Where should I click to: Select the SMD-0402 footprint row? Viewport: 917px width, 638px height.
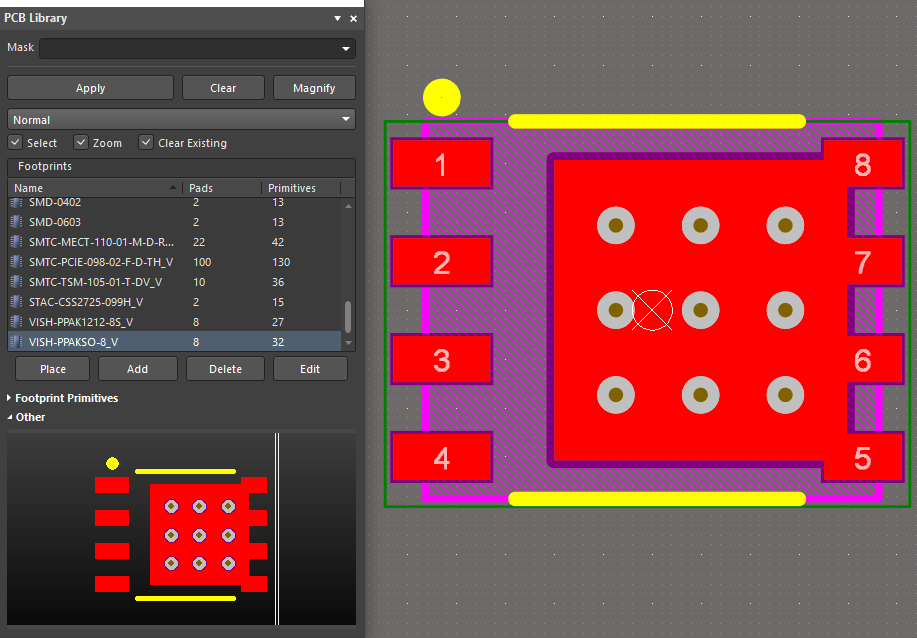[x=175, y=202]
